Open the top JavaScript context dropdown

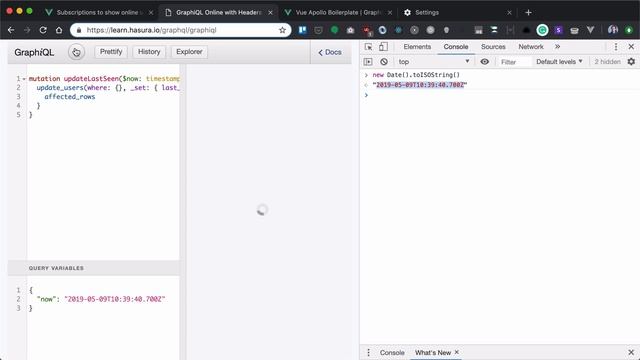click(434, 62)
